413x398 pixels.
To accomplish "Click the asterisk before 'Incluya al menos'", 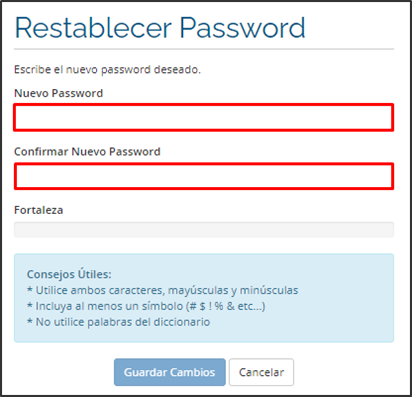I will pos(30,305).
